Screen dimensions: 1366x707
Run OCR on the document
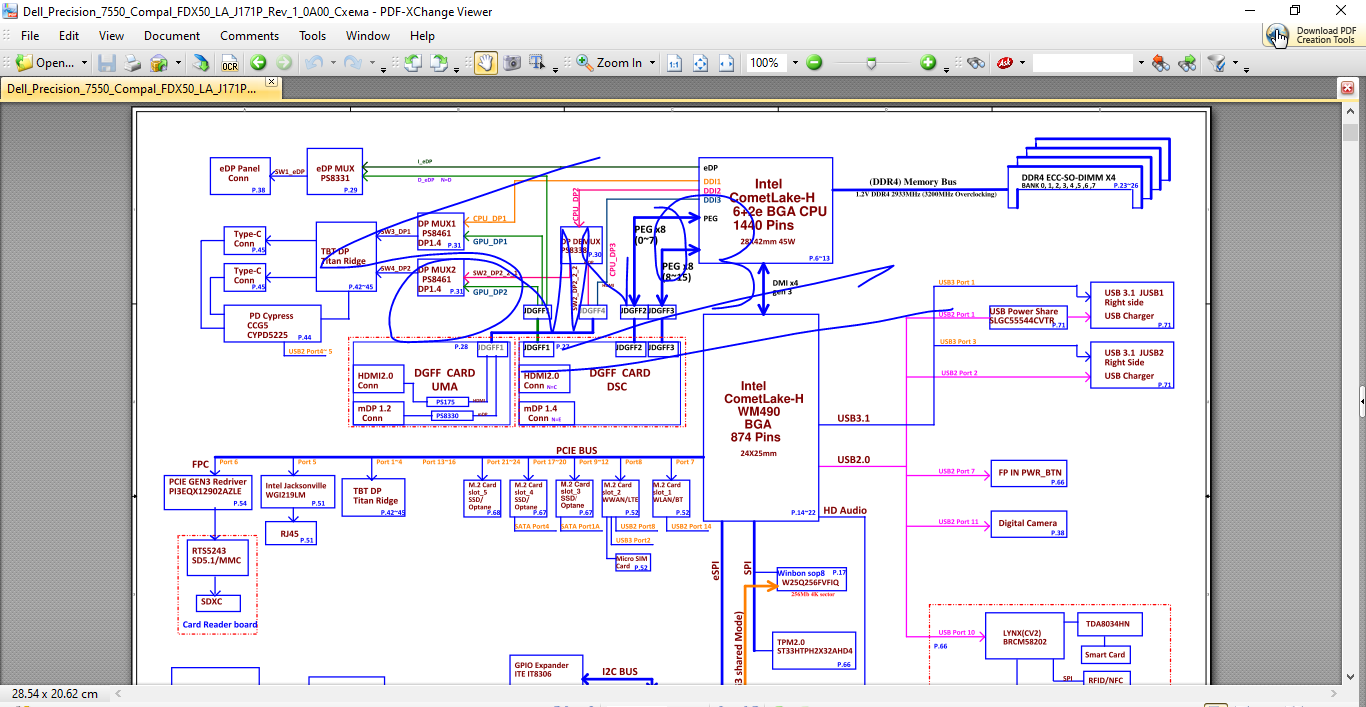point(230,62)
